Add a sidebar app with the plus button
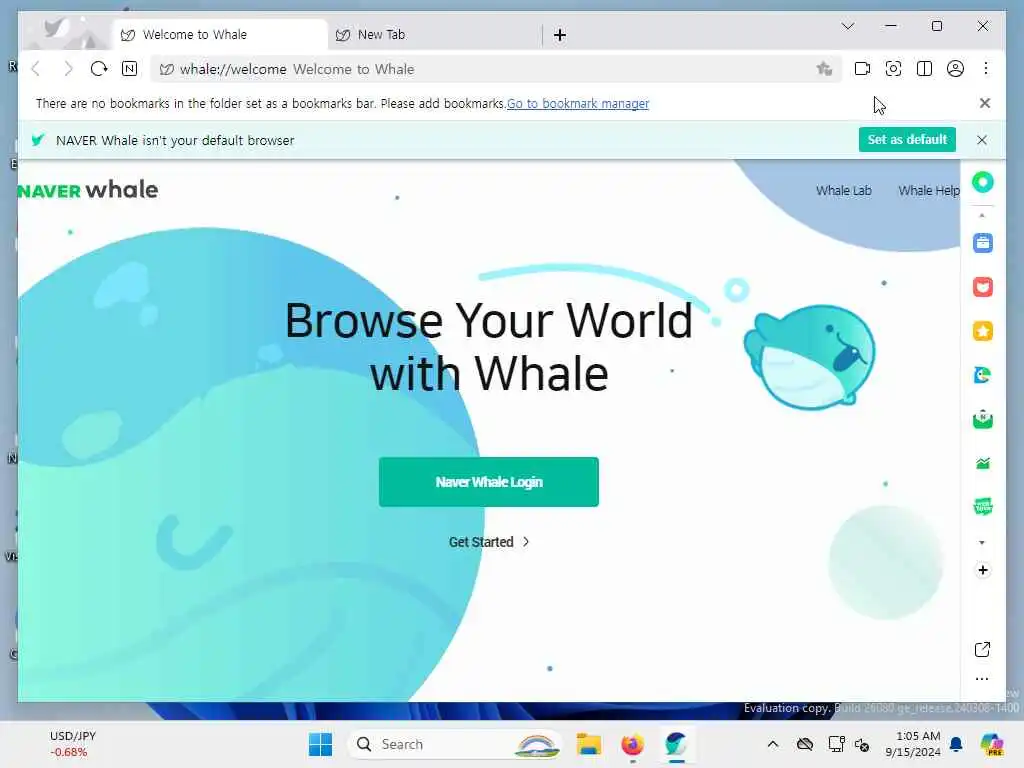1024x768 pixels. point(983,570)
